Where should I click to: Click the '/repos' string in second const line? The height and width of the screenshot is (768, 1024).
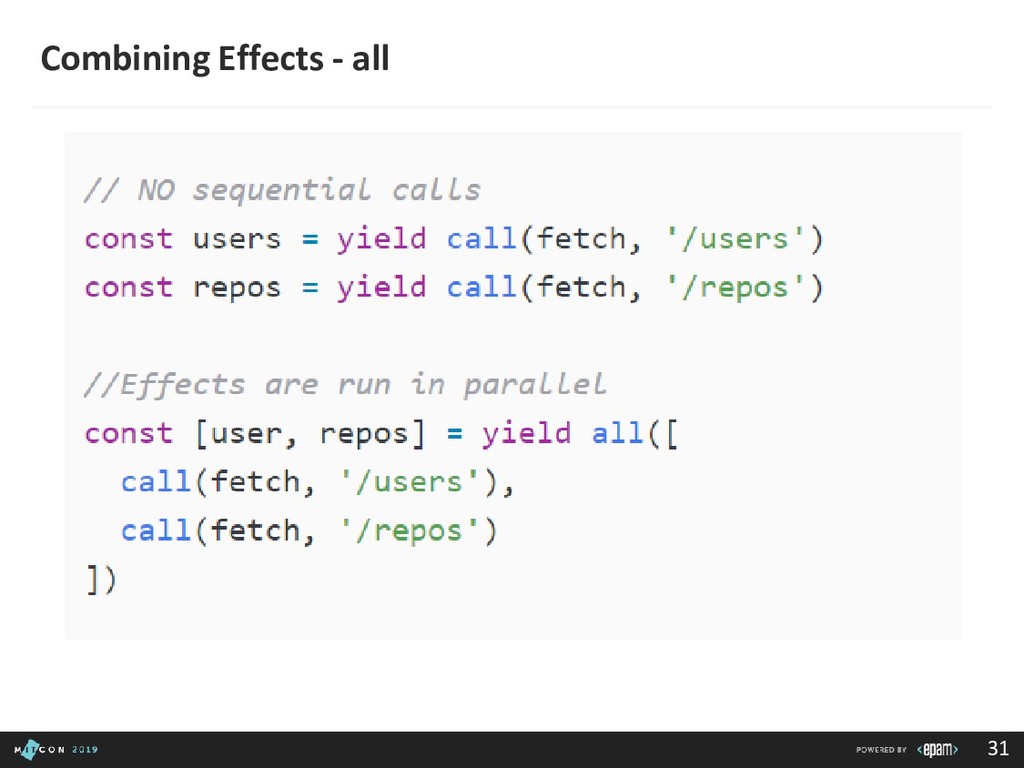(735, 288)
